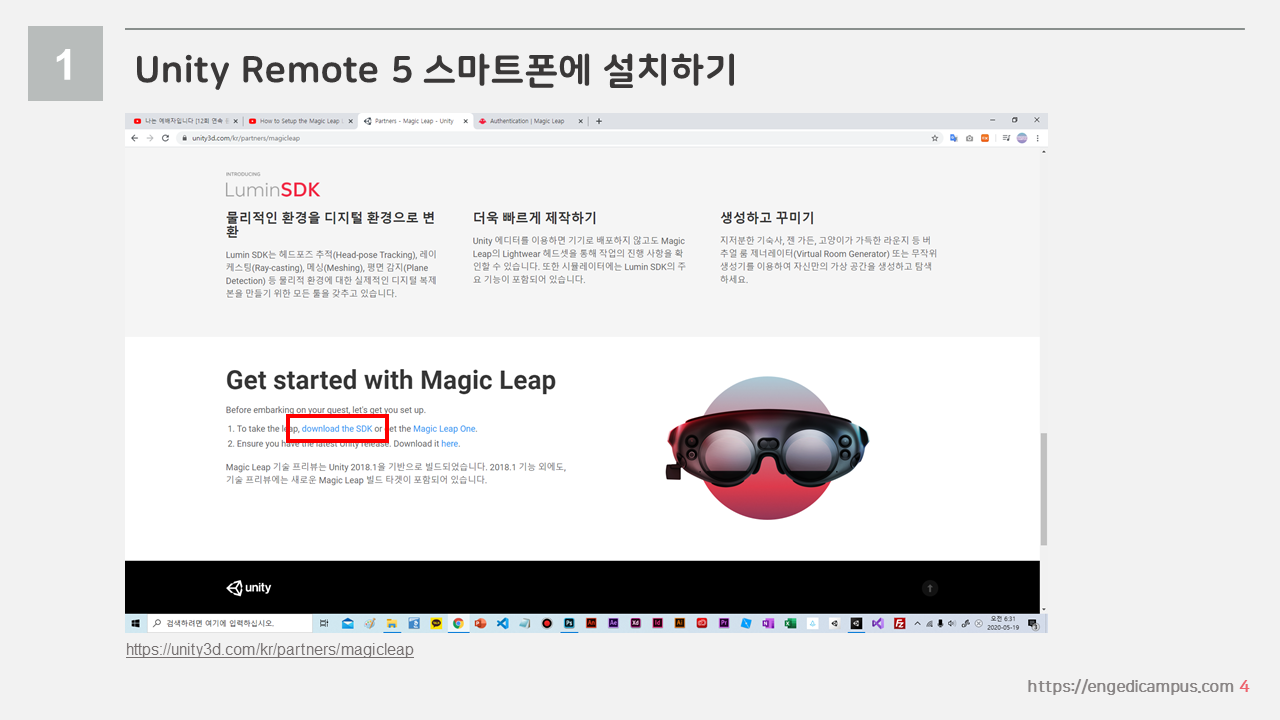Click the Google Translate extension icon

954,138
